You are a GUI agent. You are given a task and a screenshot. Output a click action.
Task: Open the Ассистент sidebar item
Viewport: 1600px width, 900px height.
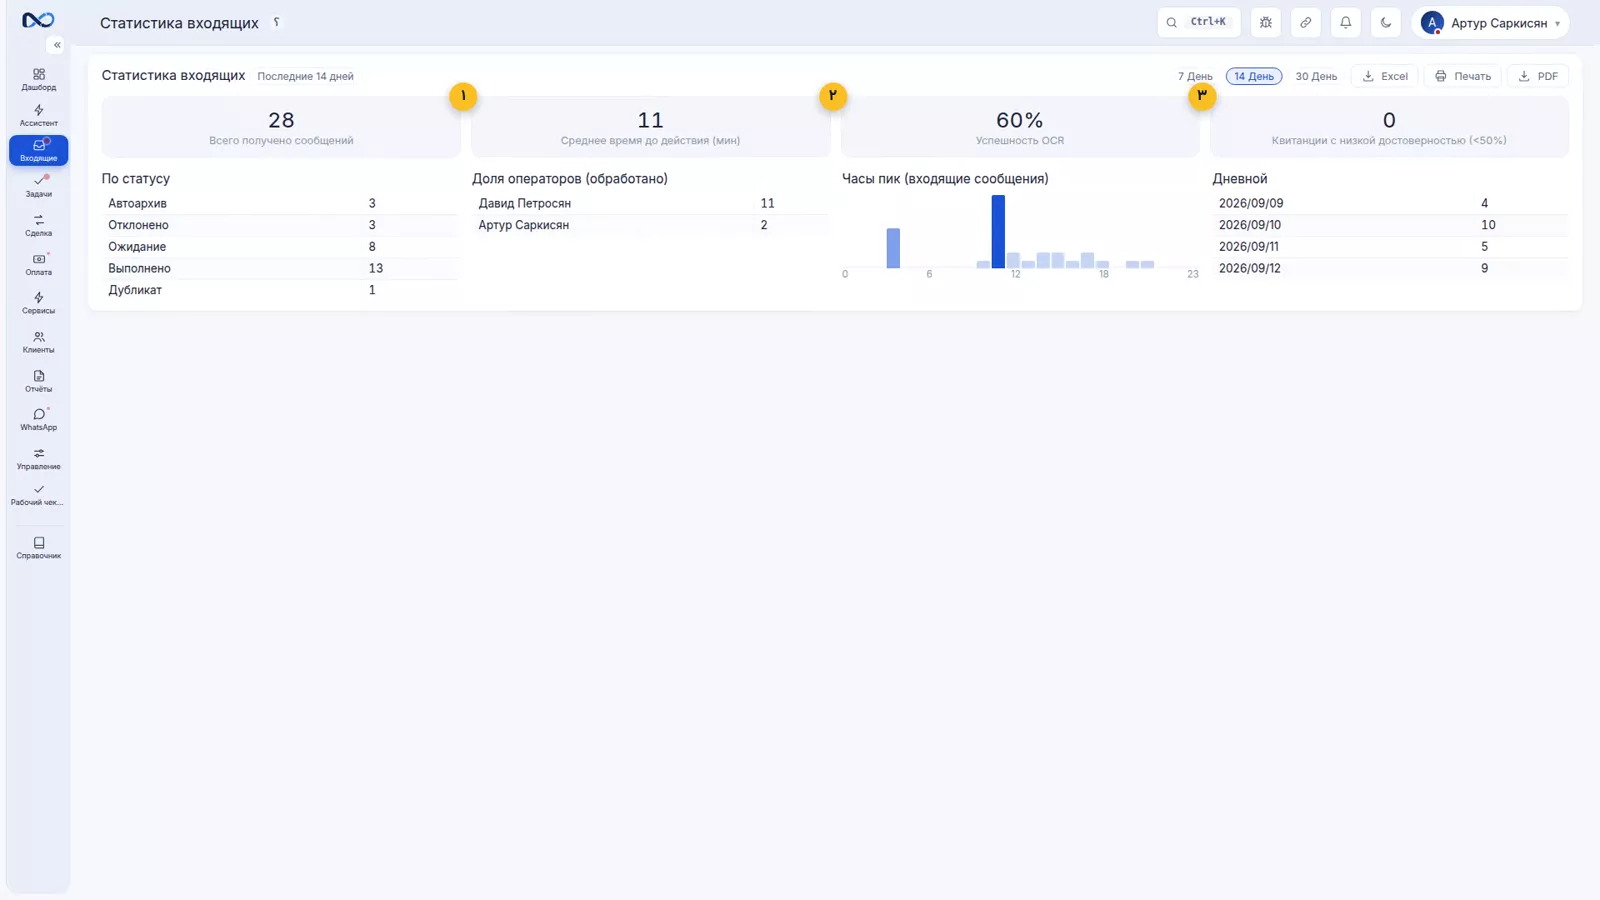coord(38,115)
